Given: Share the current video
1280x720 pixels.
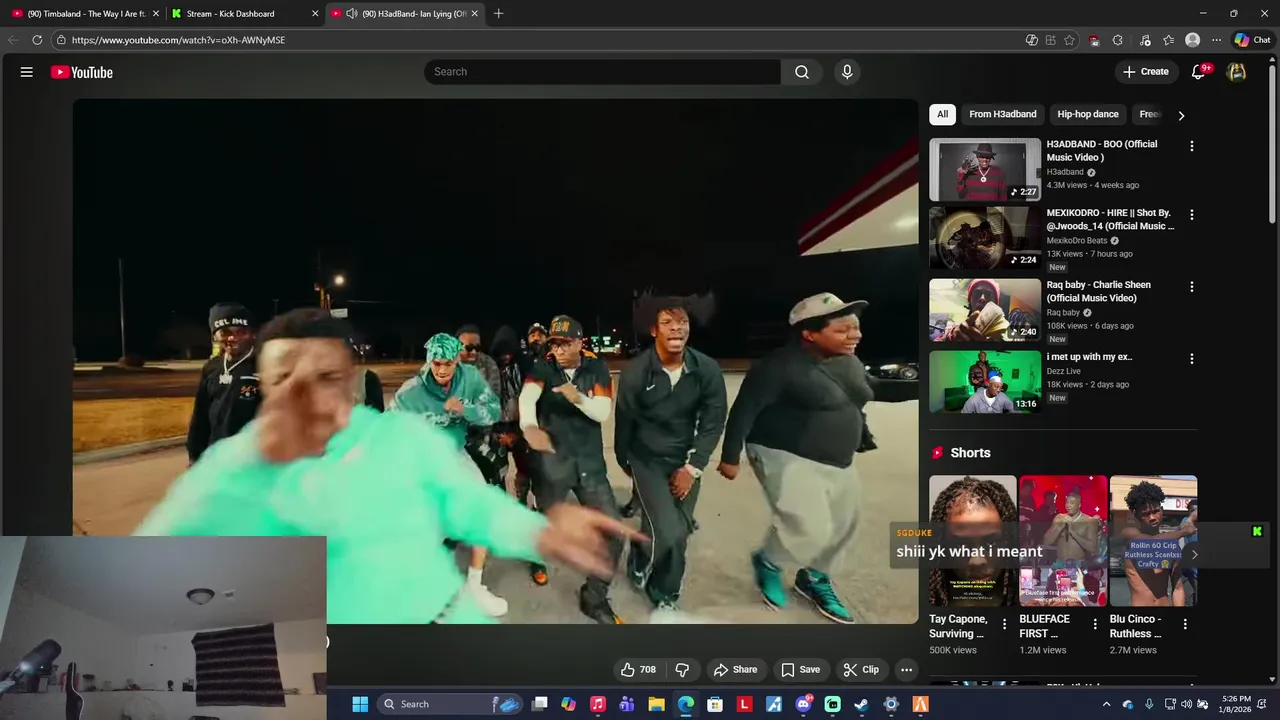Looking at the screenshot, I should click(735, 670).
